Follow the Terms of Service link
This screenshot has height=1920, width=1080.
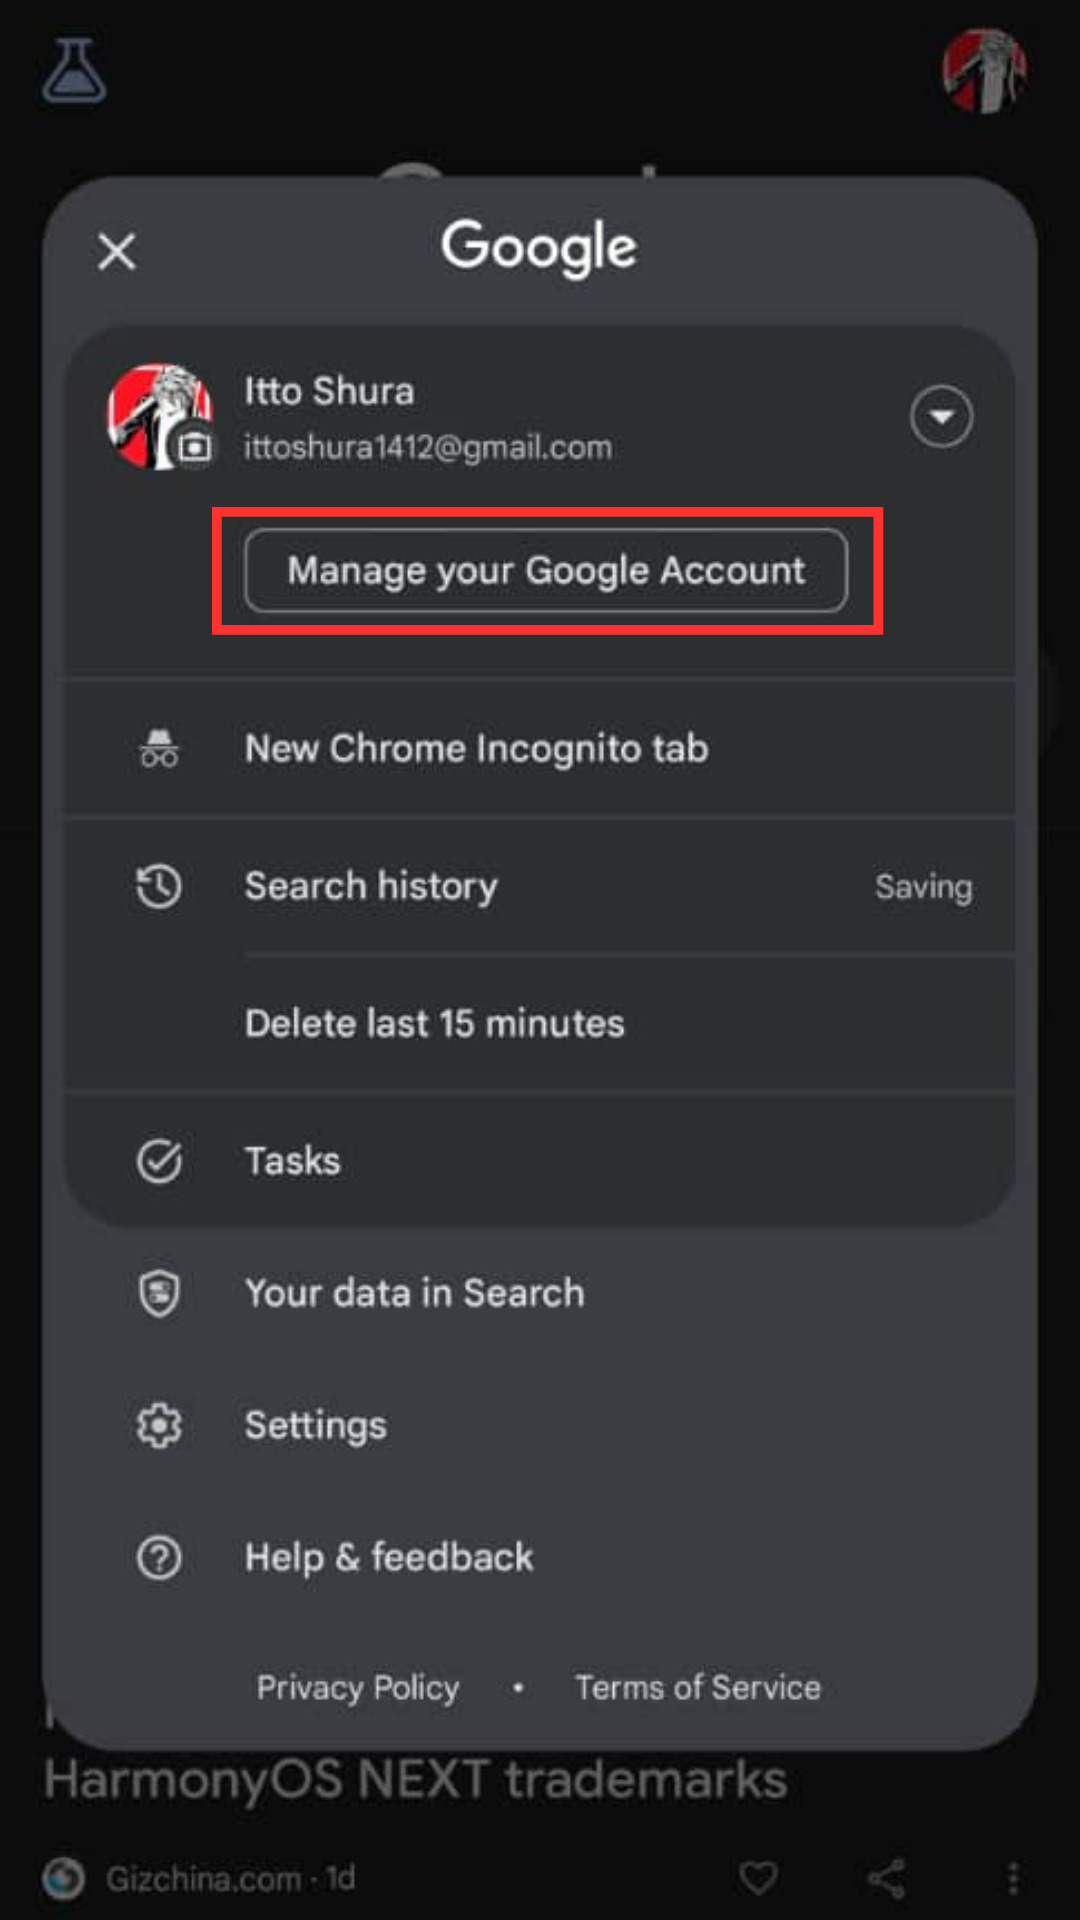pos(697,1688)
